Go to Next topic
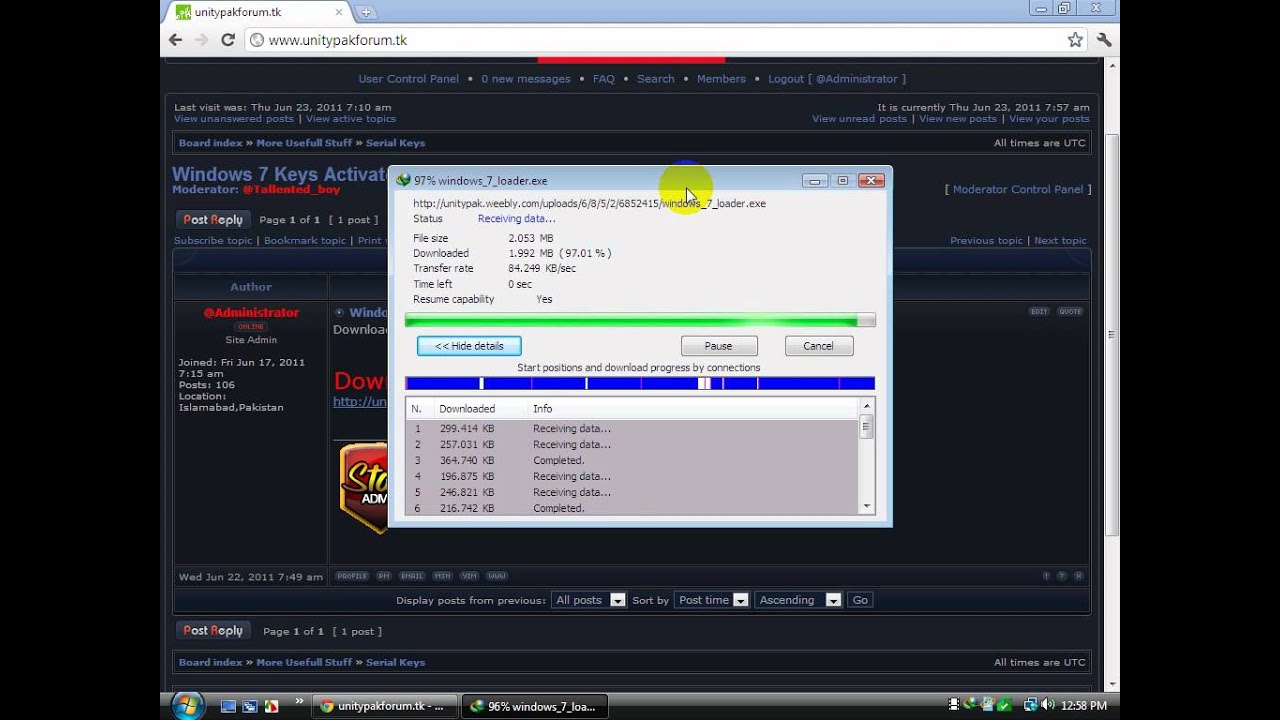The image size is (1280, 720). pyautogui.click(x=1060, y=241)
